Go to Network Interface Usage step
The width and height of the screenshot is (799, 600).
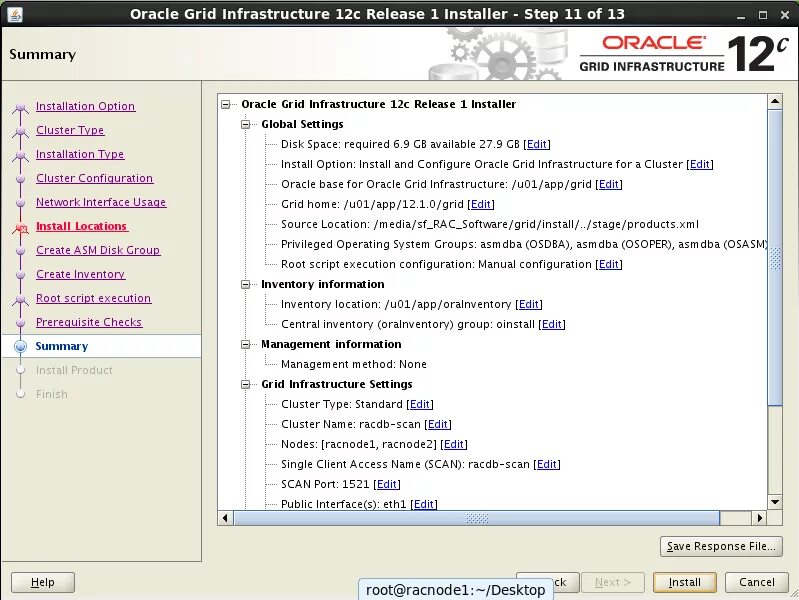[101, 202]
